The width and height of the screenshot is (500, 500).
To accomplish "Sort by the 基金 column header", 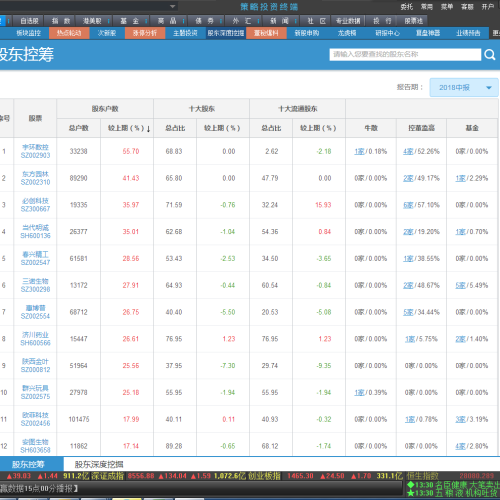I will tap(472, 128).
